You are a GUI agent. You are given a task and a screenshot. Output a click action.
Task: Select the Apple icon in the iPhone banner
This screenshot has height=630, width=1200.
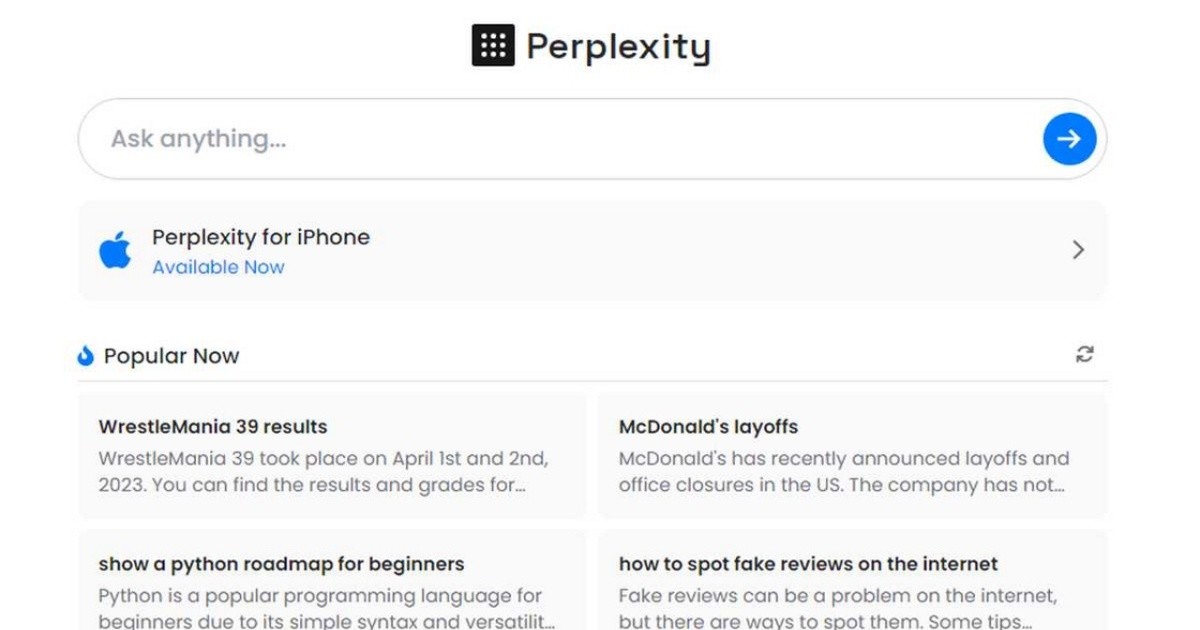[x=117, y=250]
